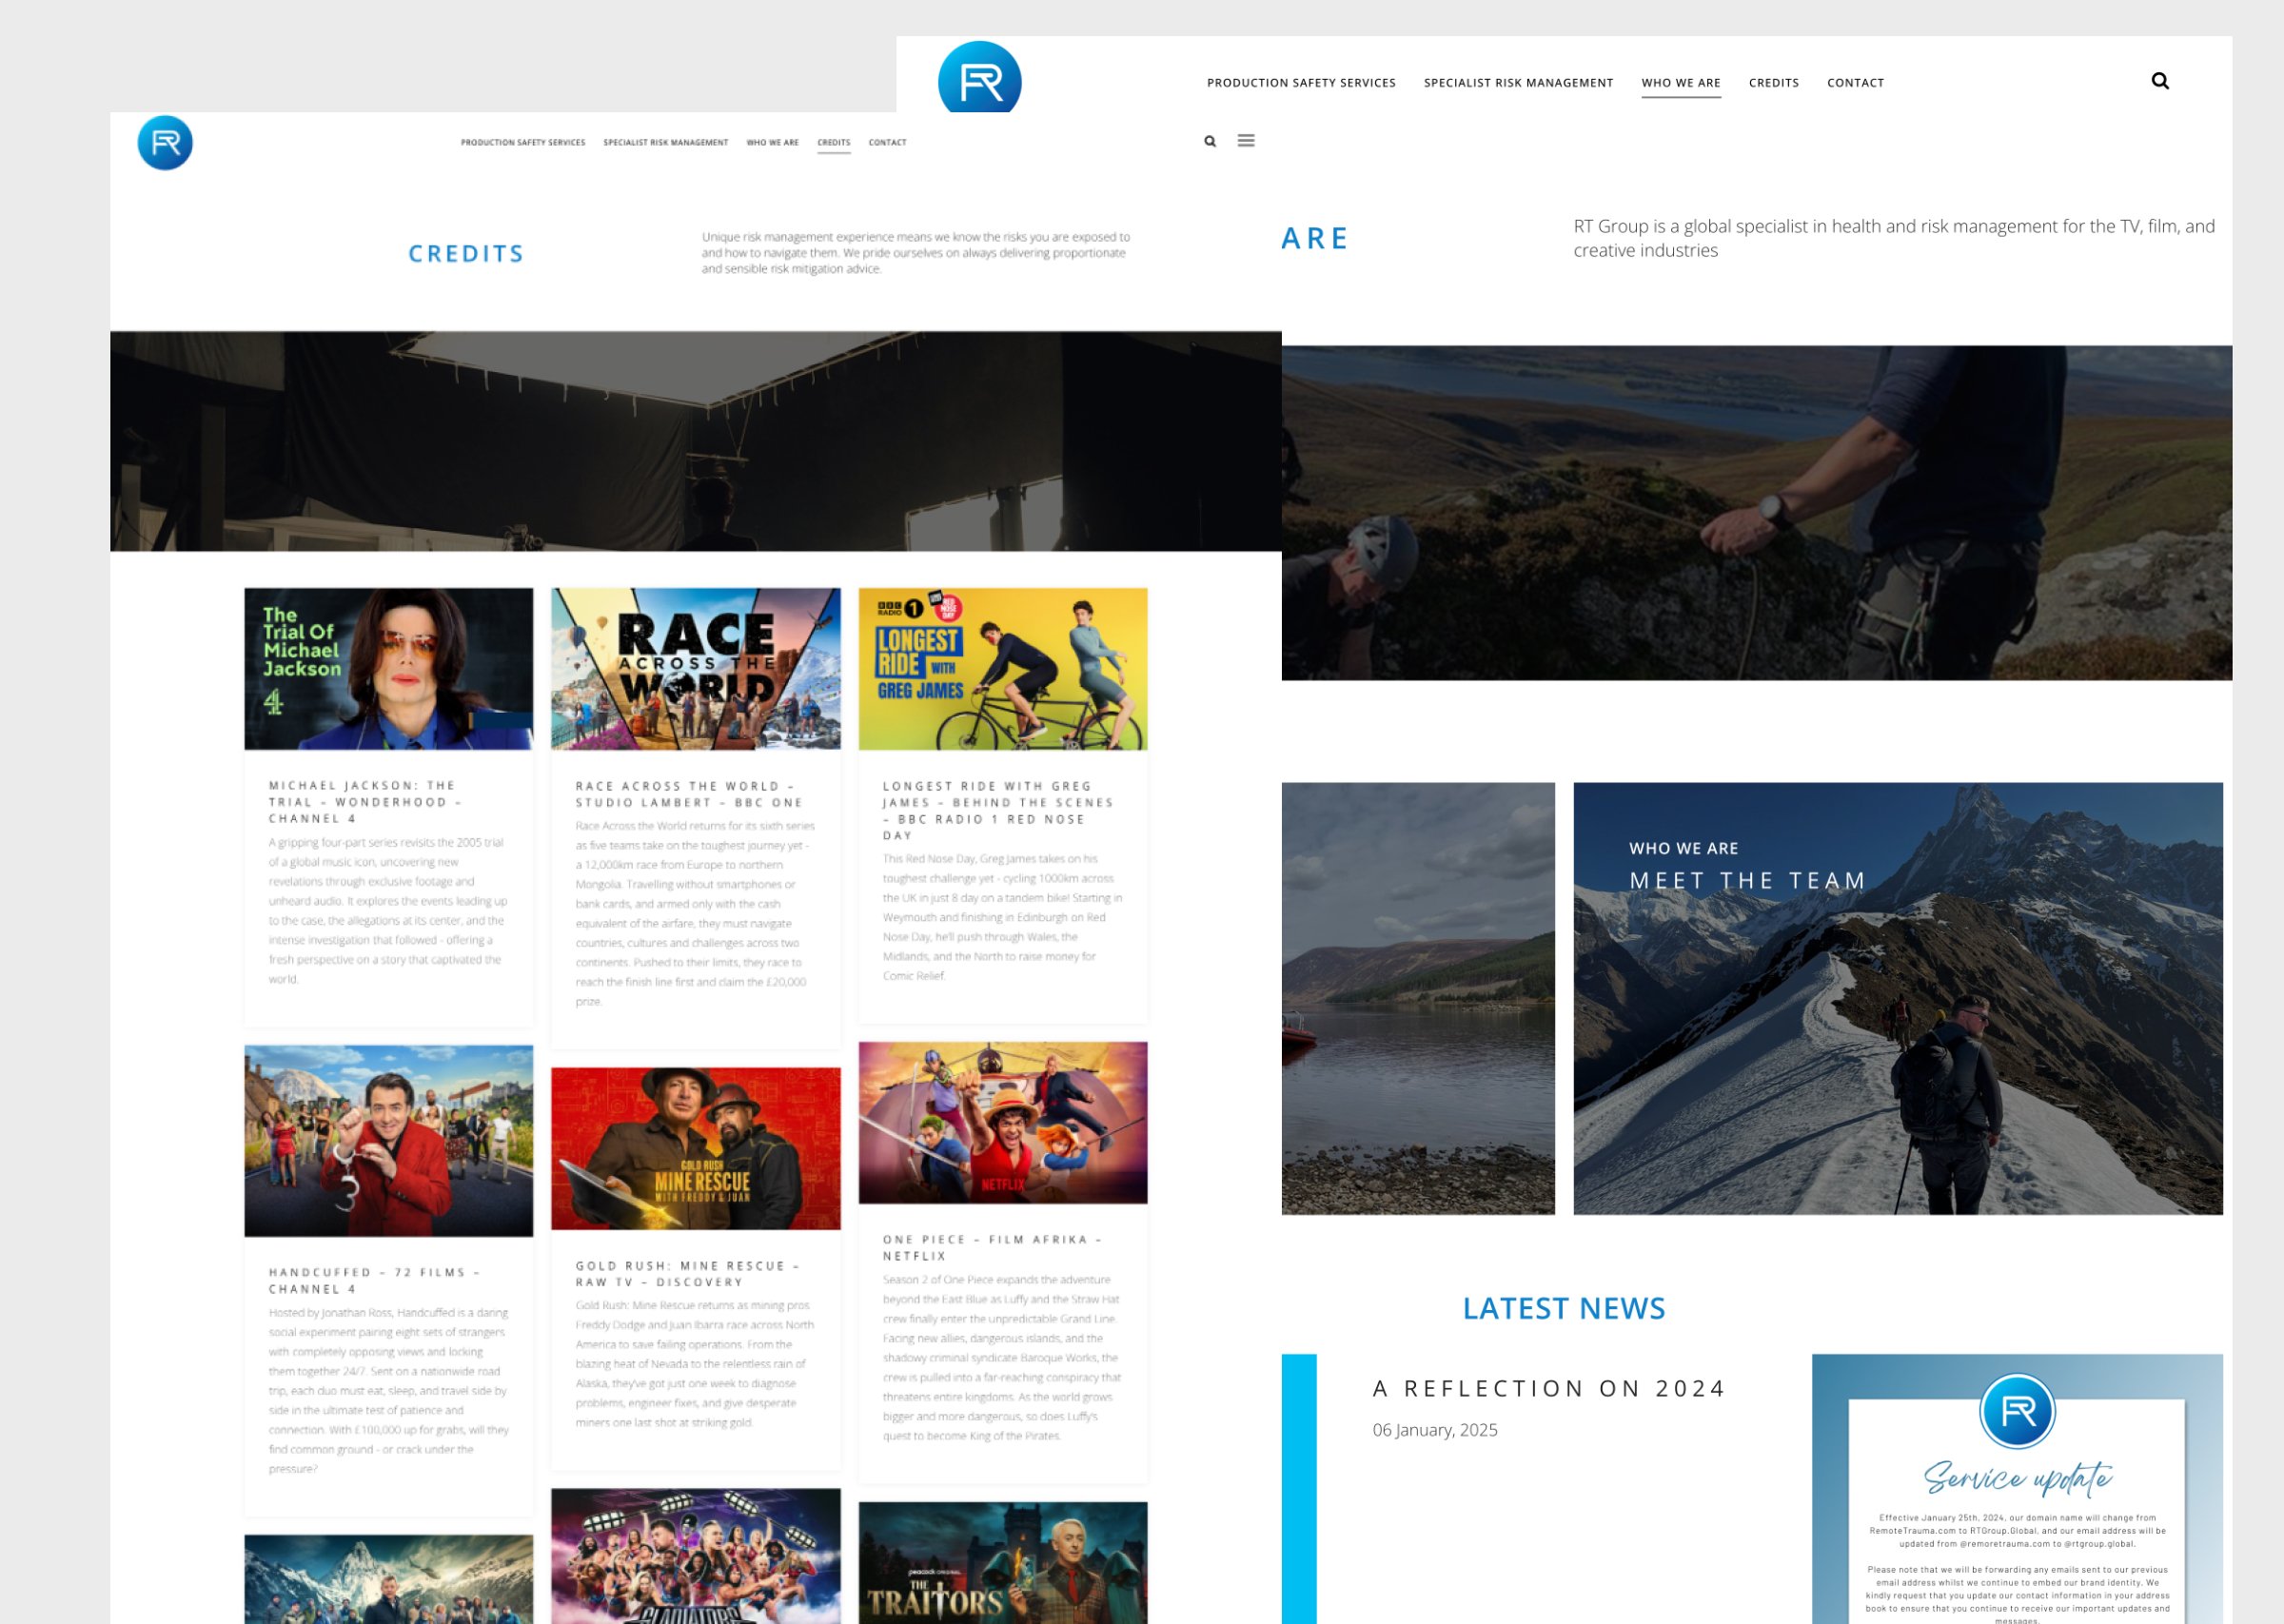Click the Handcuffed – 72 Films – Channel 4 title
This screenshot has width=2284, height=1624.
point(375,1281)
